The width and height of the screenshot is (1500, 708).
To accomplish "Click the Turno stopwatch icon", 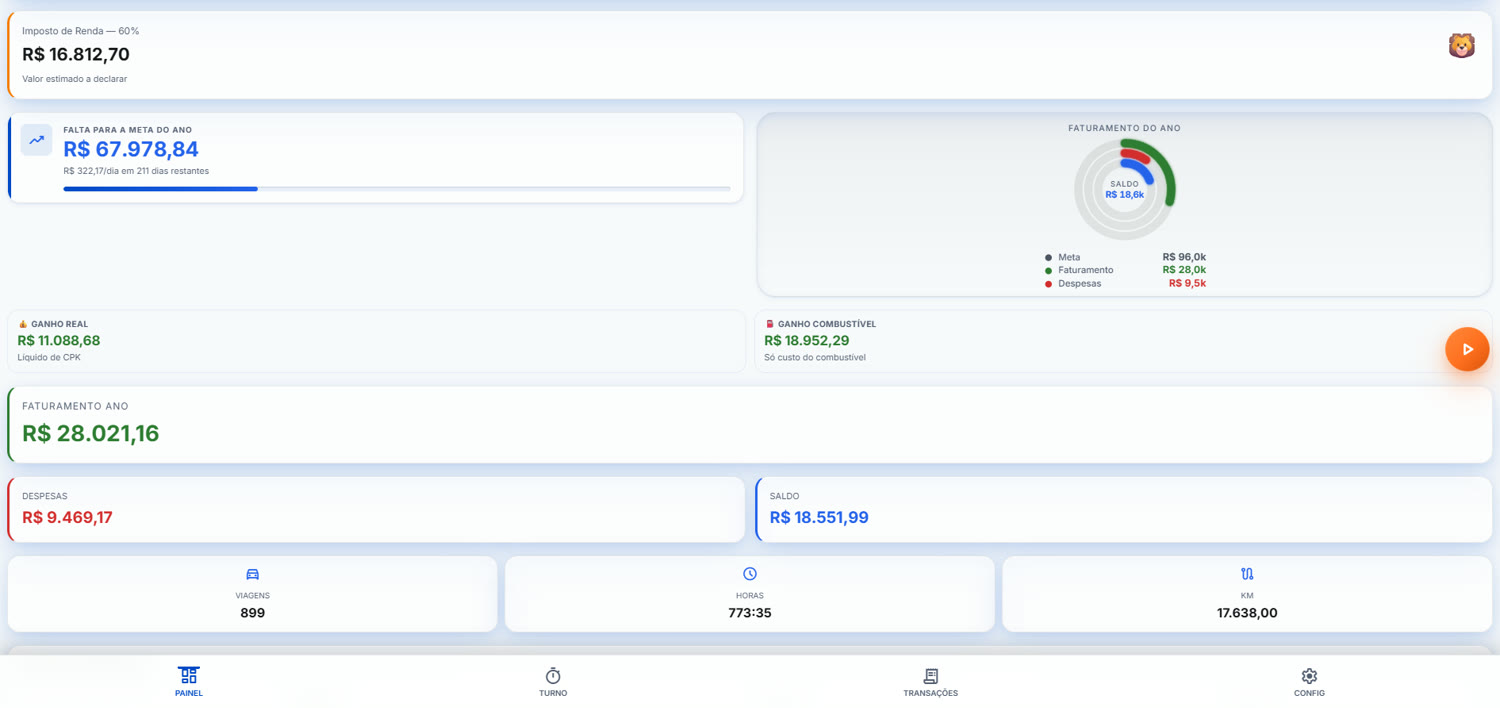I will point(553,676).
